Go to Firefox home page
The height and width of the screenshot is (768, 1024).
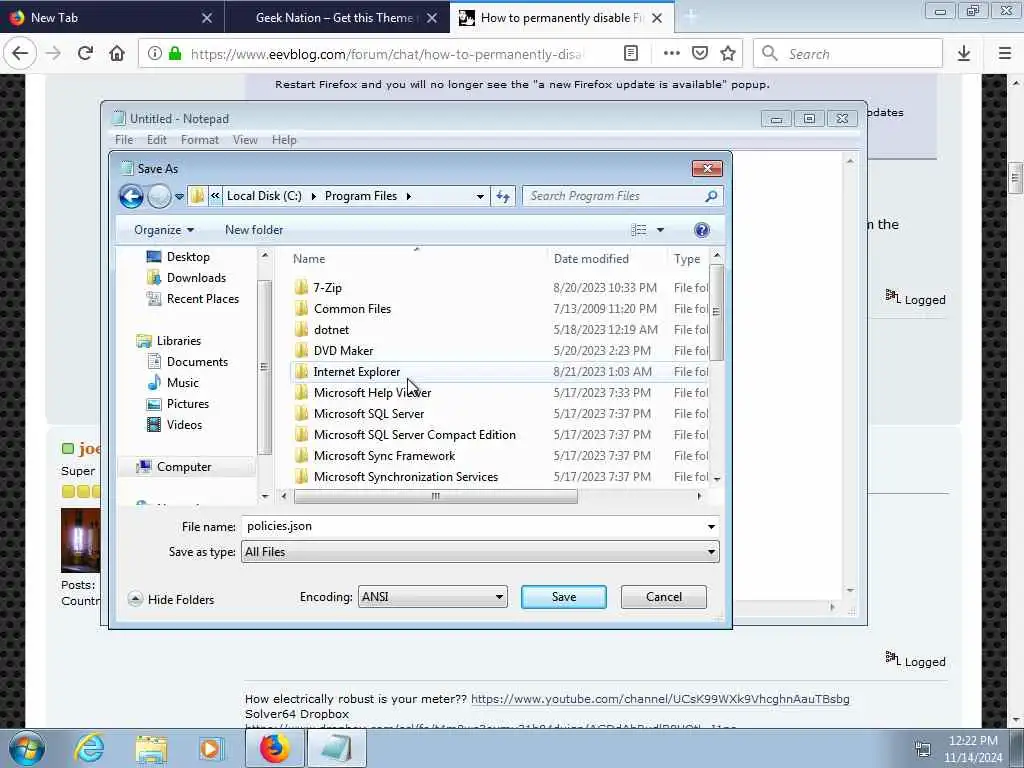click(x=117, y=54)
